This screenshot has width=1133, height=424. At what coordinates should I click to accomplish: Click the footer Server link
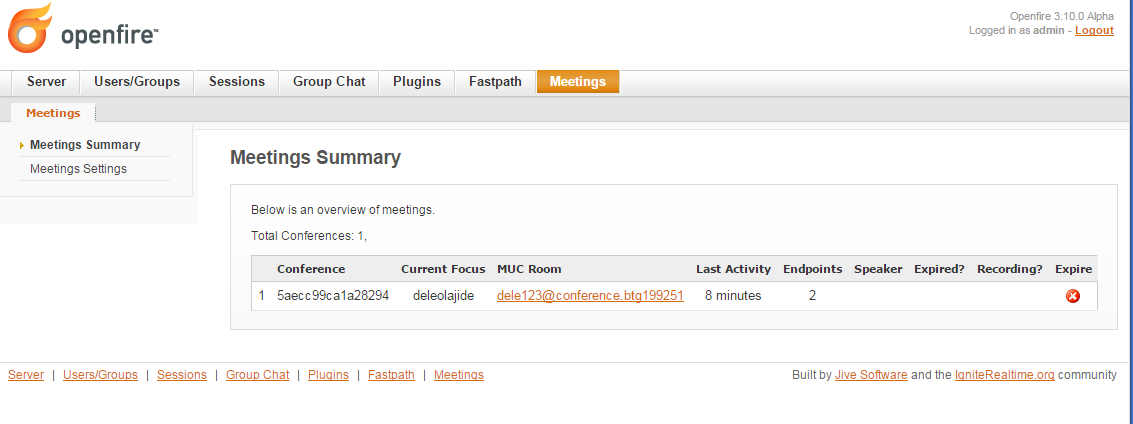(26, 375)
